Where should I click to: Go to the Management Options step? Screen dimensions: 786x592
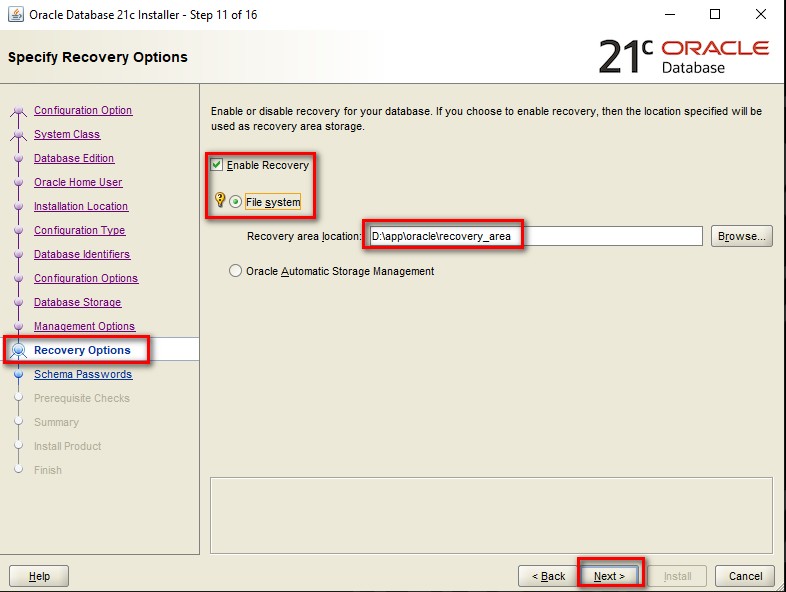pos(85,327)
